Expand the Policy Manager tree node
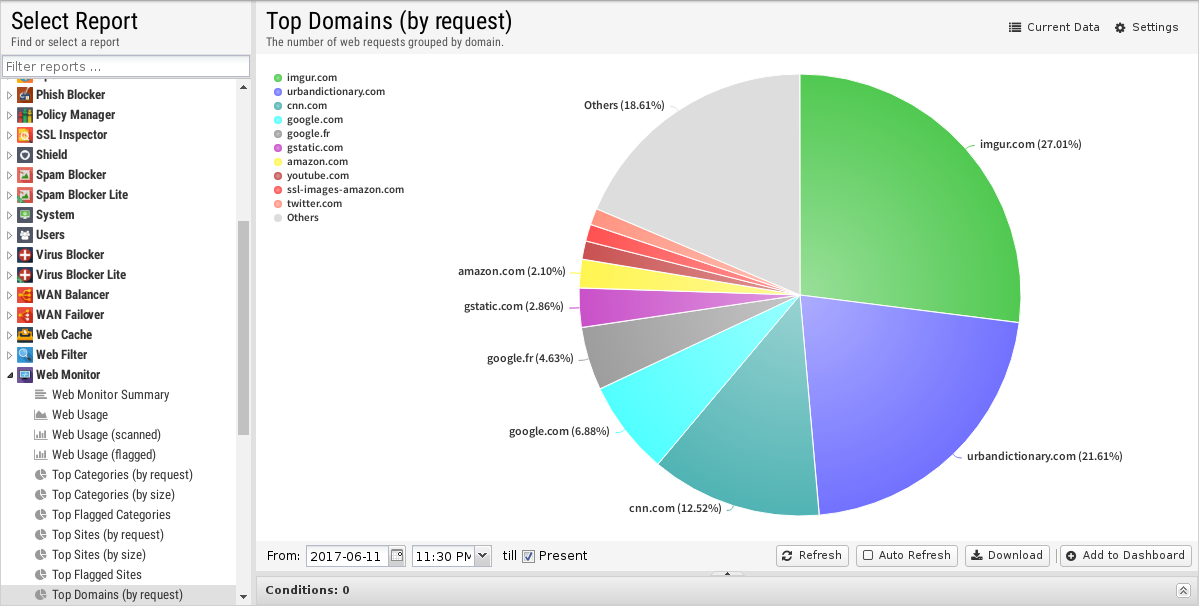This screenshot has width=1199, height=606. (9, 115)
